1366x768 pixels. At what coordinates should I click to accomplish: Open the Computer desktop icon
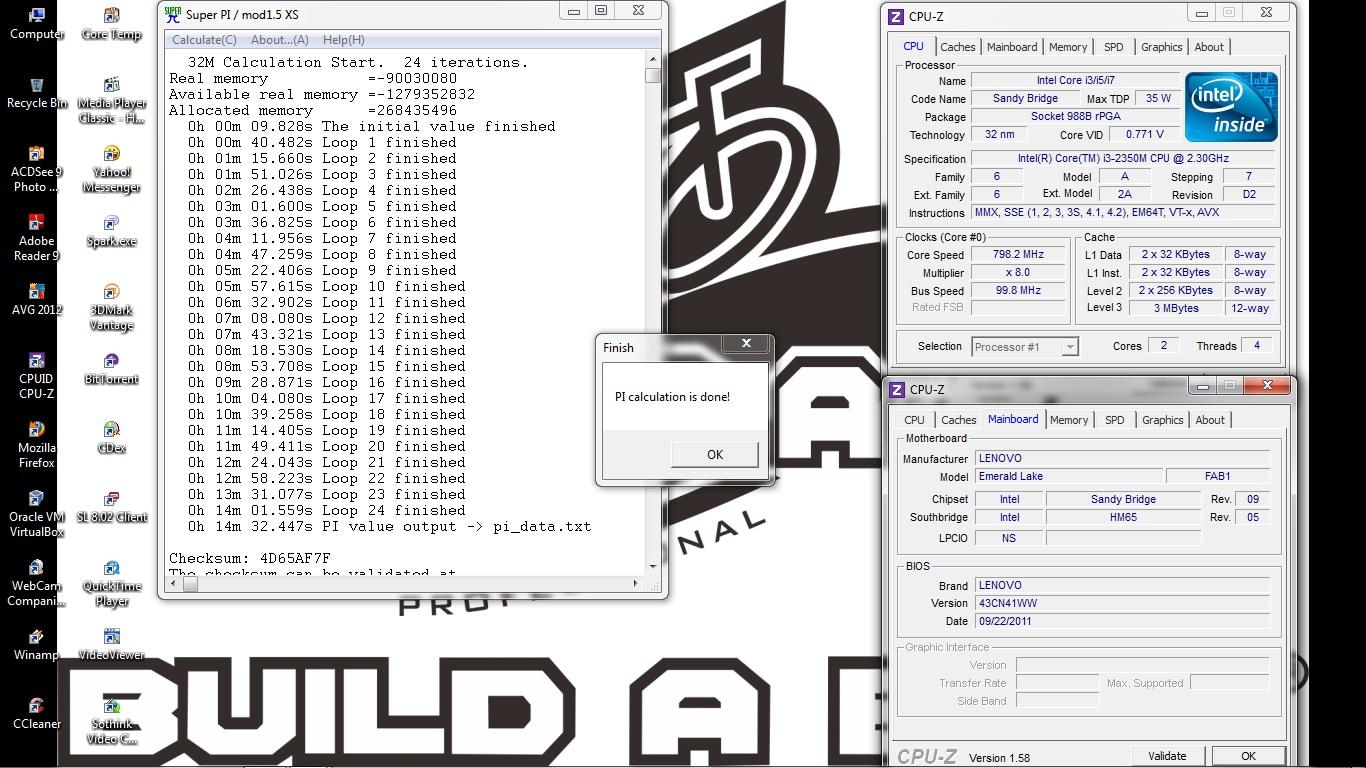pyautogui.click(x=36, y=23)
